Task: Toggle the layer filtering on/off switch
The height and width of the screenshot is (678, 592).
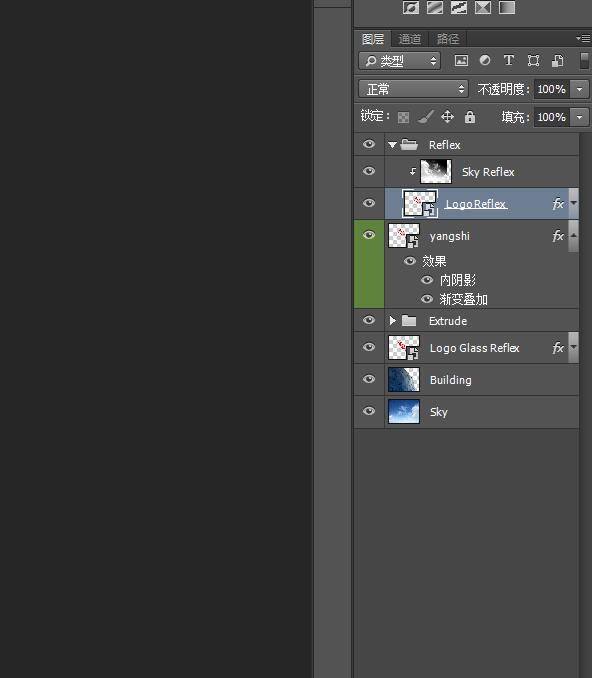Action: point(584,61)
